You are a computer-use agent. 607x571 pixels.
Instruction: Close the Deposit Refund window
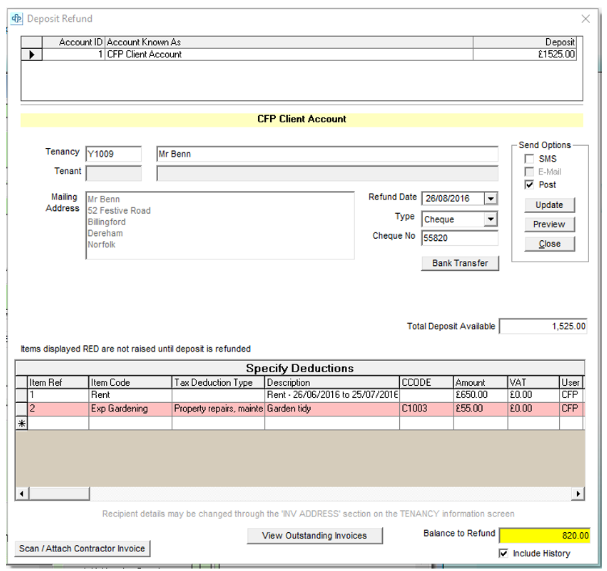coord(585,19)
